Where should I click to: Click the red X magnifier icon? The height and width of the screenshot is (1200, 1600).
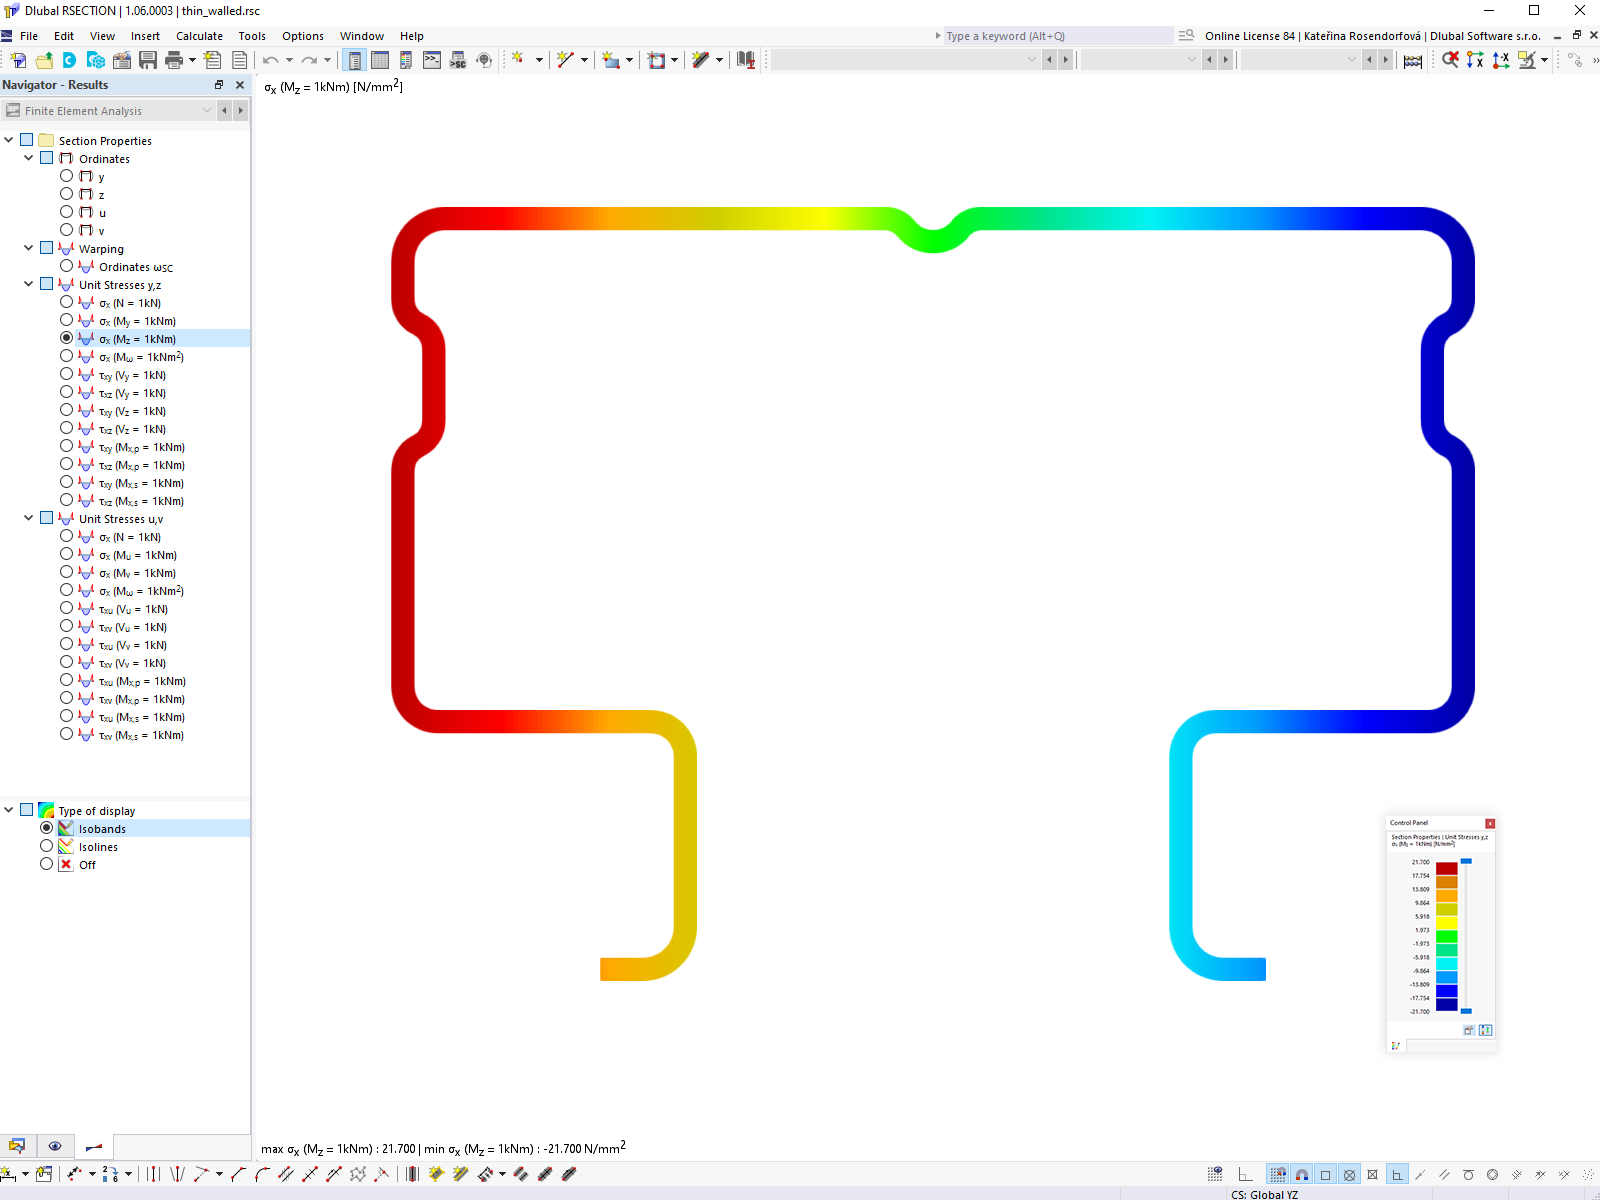(x=1450, y=60)
